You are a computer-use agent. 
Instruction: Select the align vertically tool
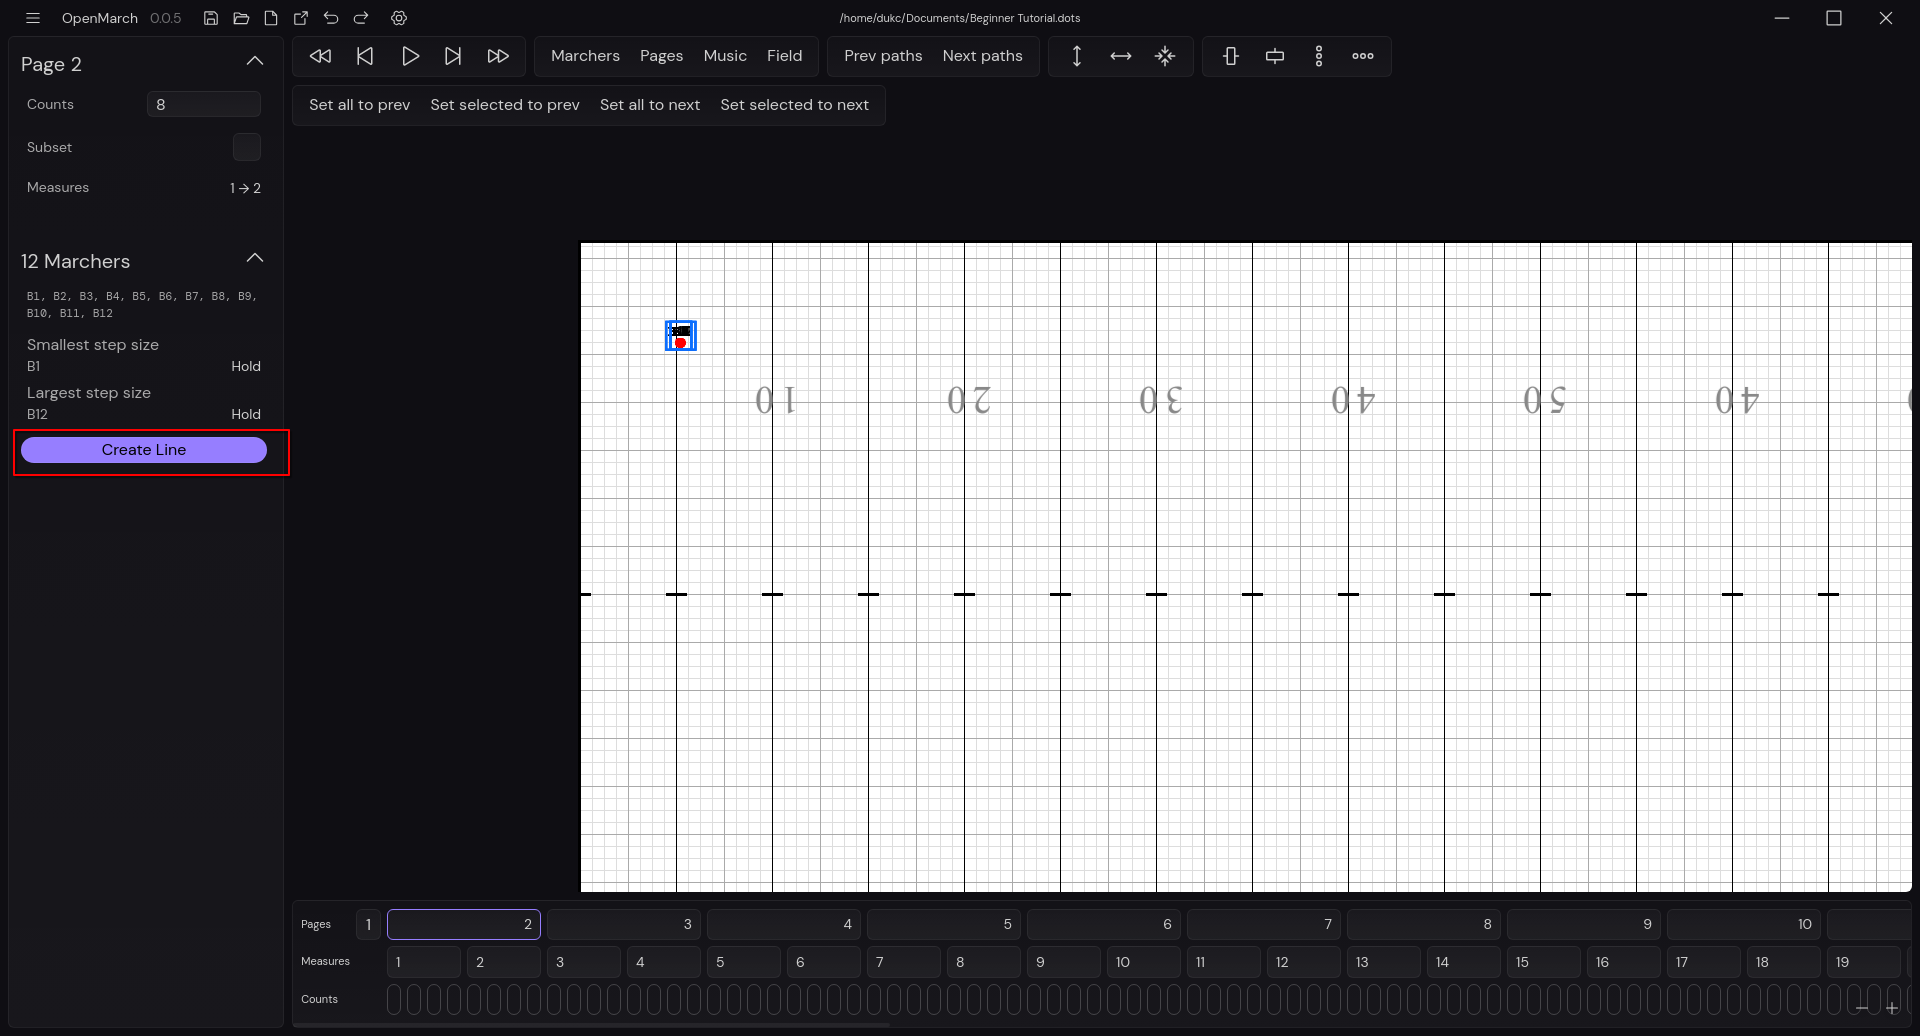pyautogui.click(x=1230, y=56)
